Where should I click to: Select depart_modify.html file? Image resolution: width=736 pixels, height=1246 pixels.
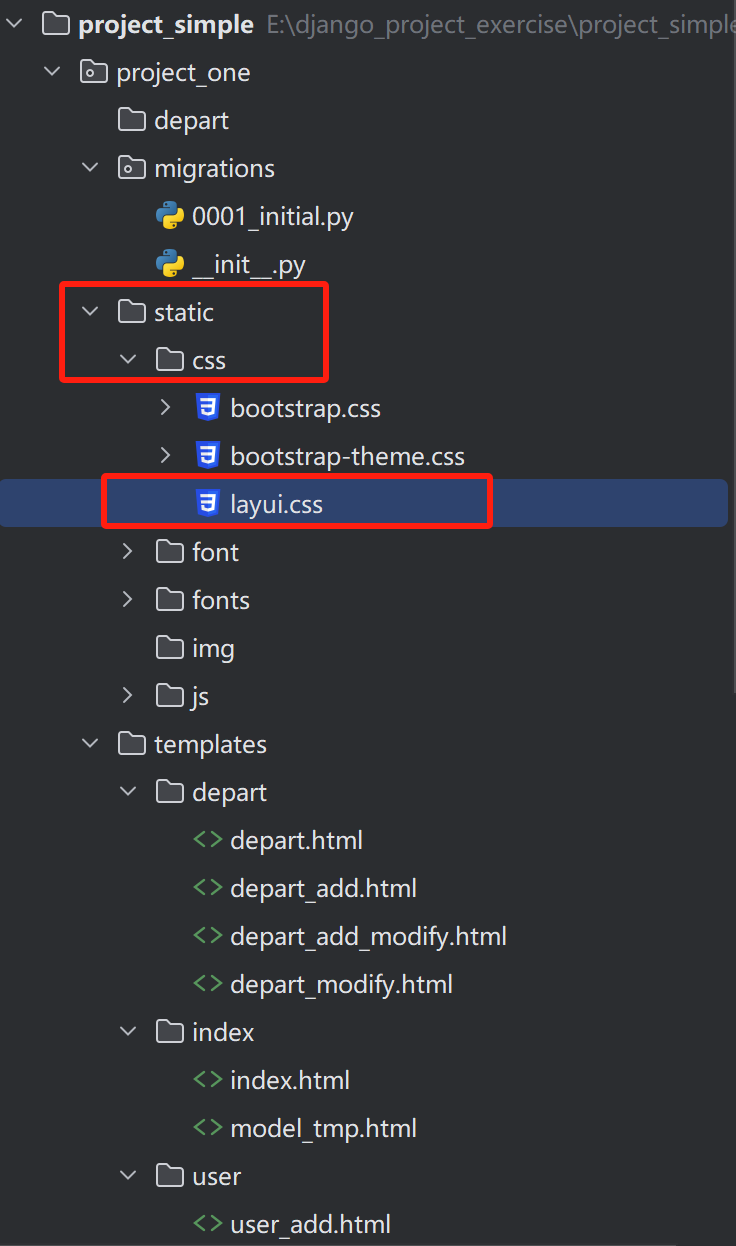click(341, 984)
